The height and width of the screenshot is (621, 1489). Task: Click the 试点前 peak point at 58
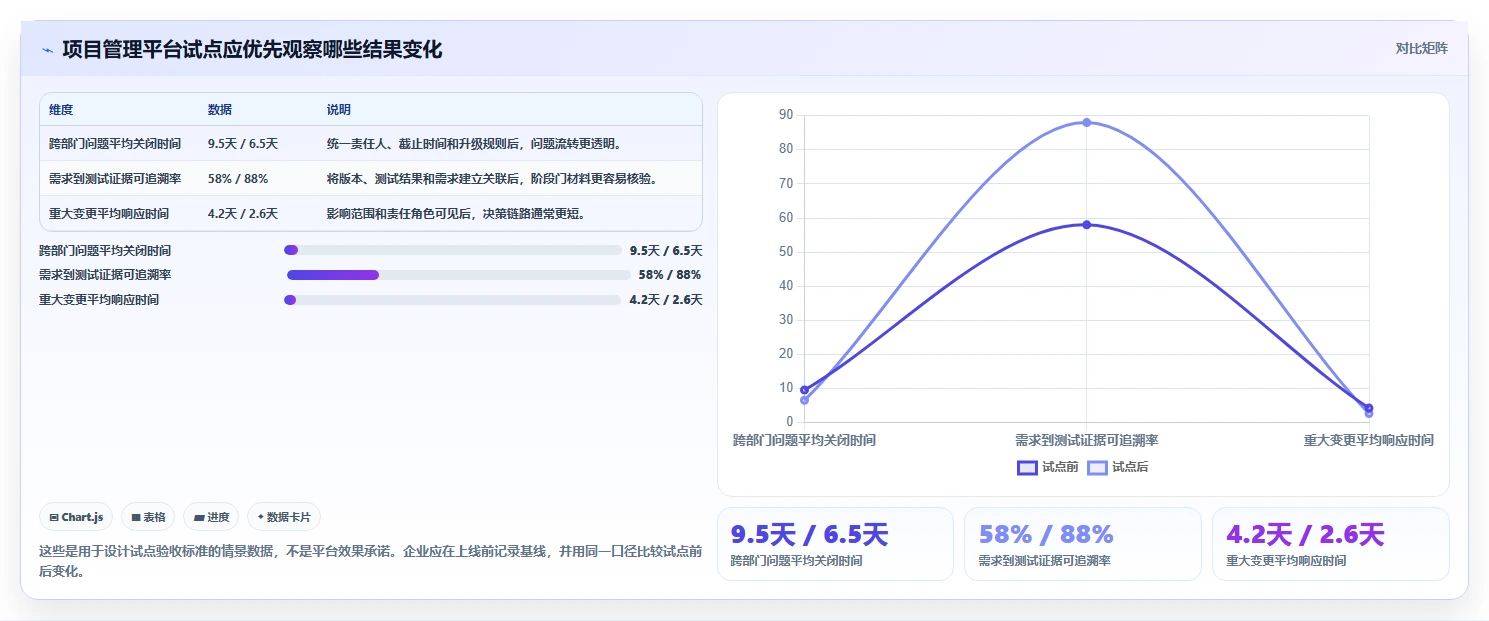point(1086,224)
